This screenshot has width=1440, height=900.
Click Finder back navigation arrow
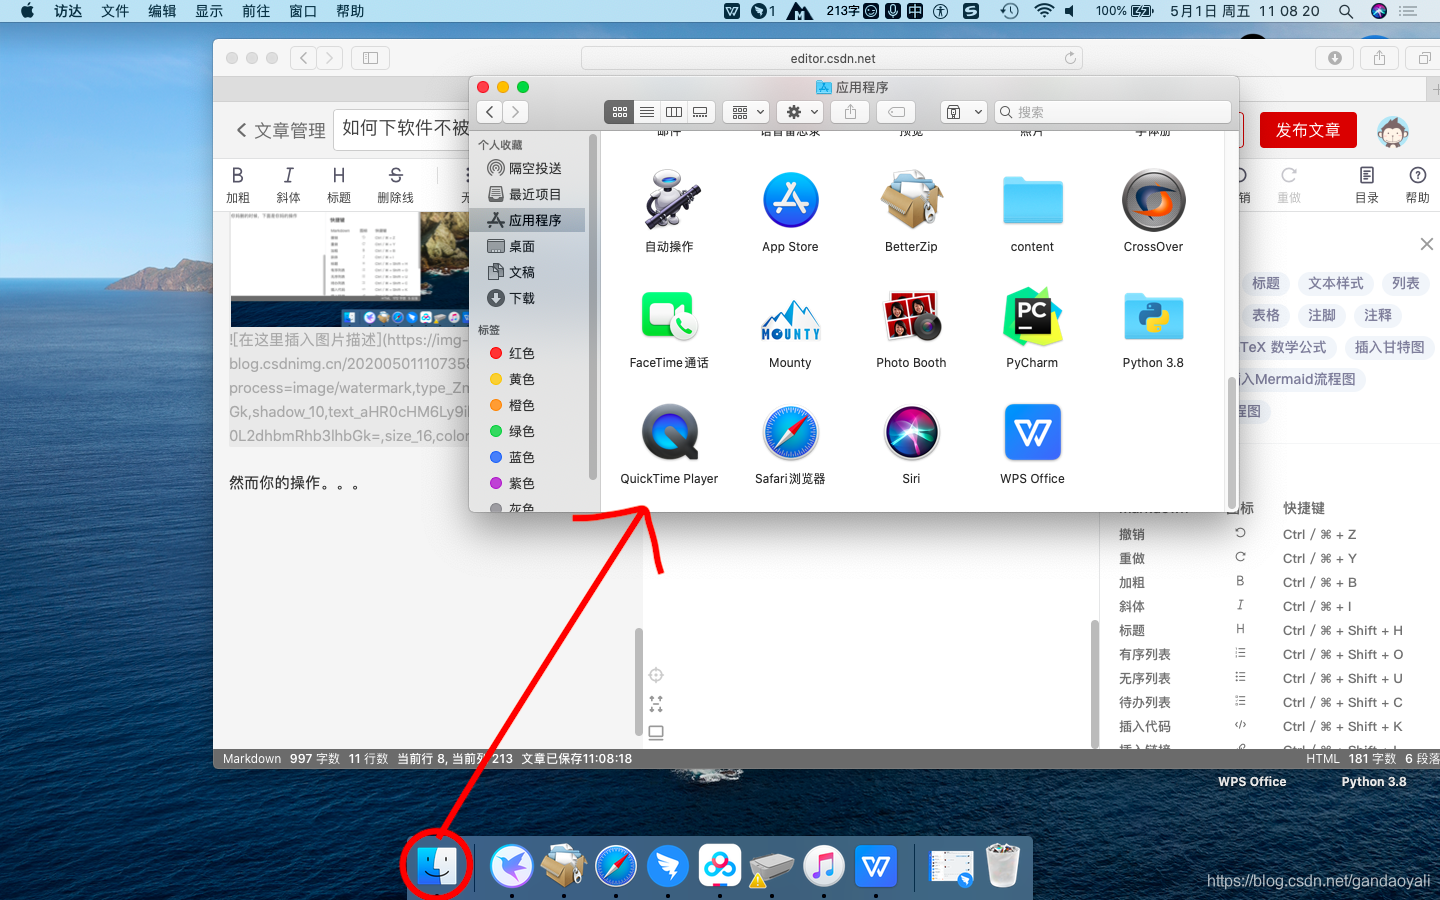489,112
